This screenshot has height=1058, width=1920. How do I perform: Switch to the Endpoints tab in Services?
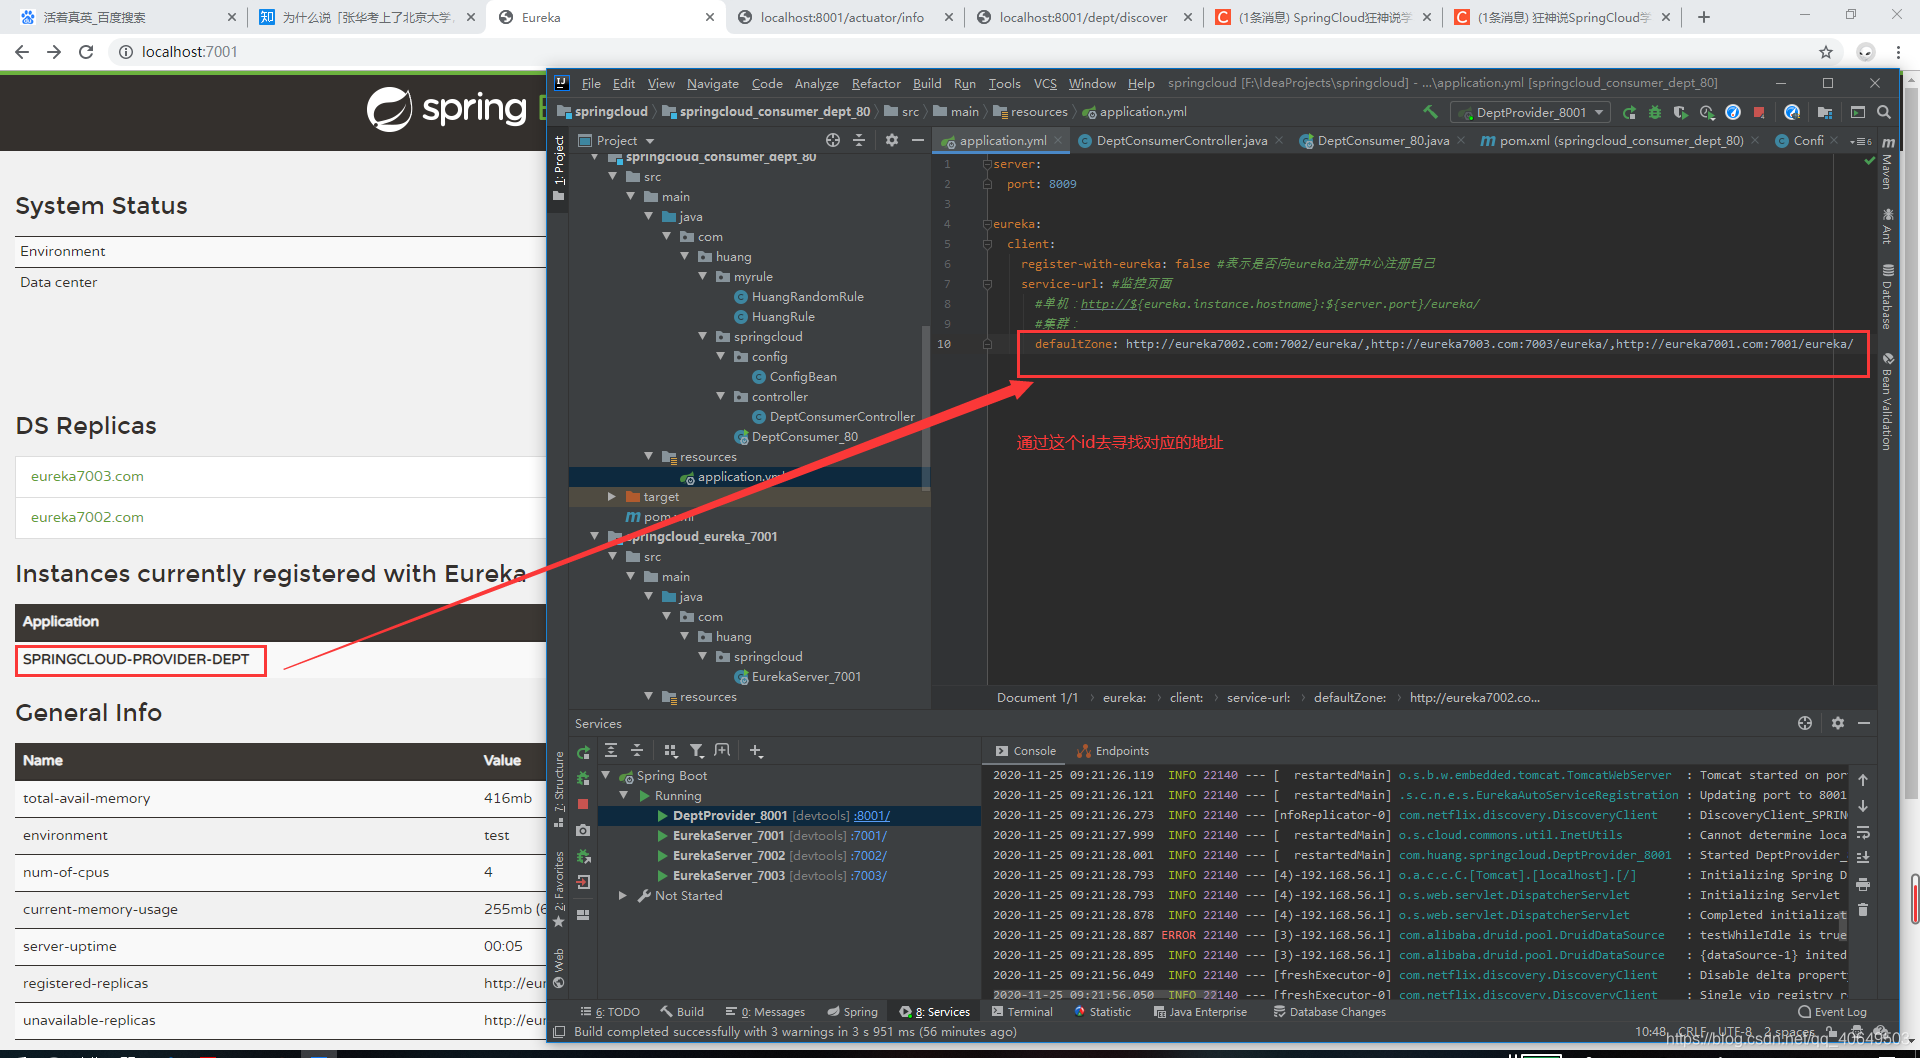pos(1113,751)
